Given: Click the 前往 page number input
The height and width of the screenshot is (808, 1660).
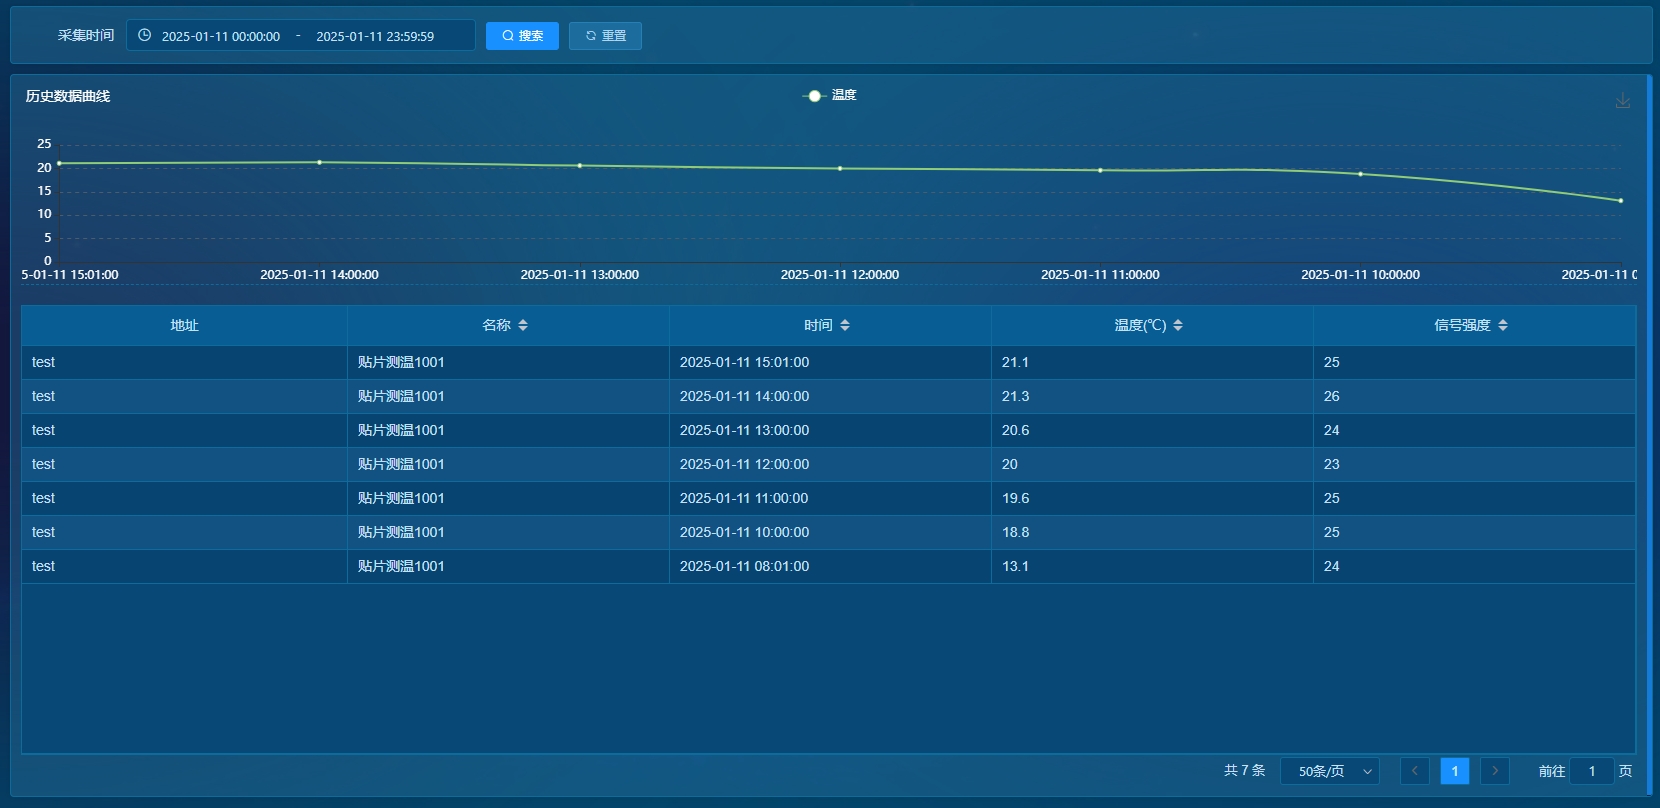Looking at the screenshot, I should tap(1591, 771).
